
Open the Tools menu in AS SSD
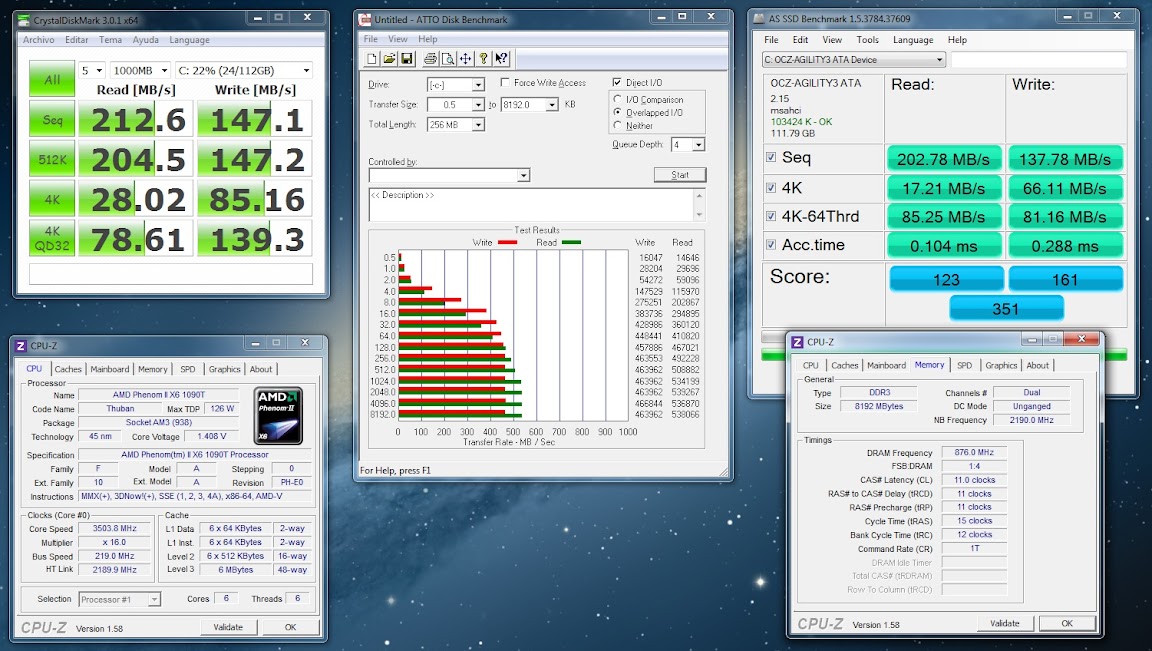pos(867,40)
